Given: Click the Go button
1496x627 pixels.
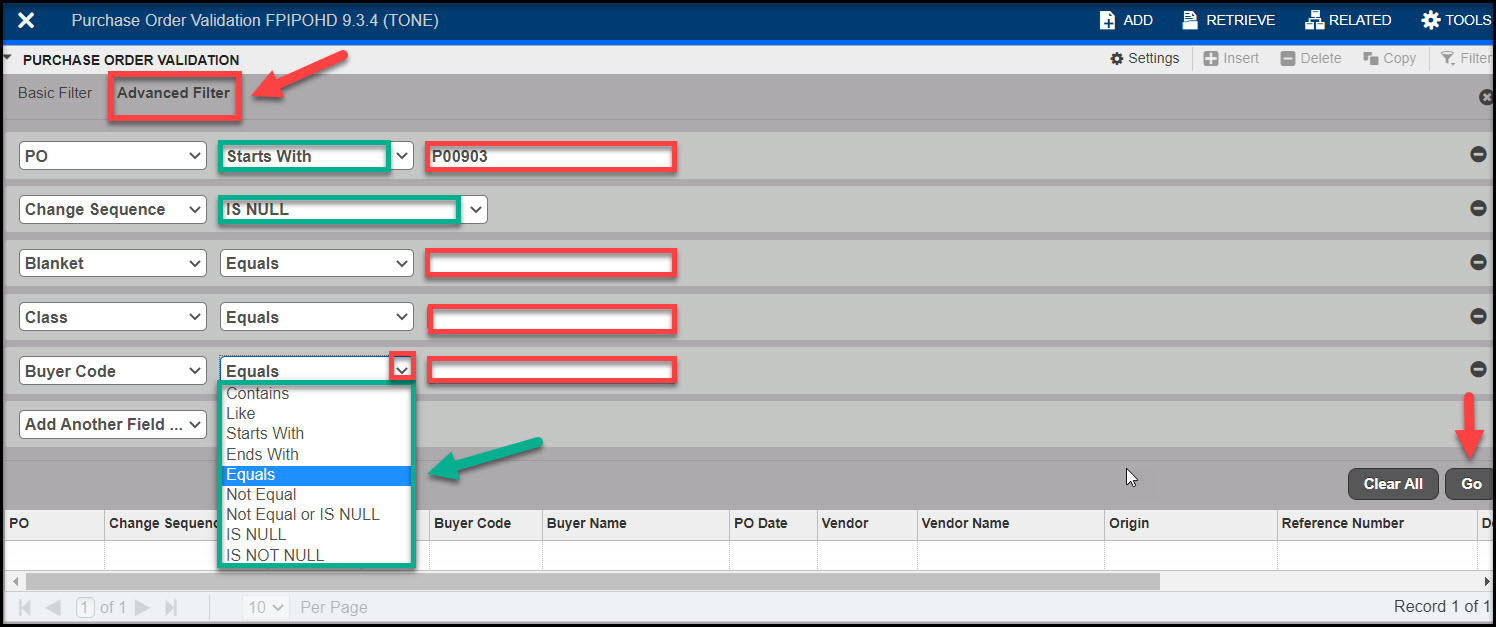Looking at the screenshot, I should click(1470, 484).
